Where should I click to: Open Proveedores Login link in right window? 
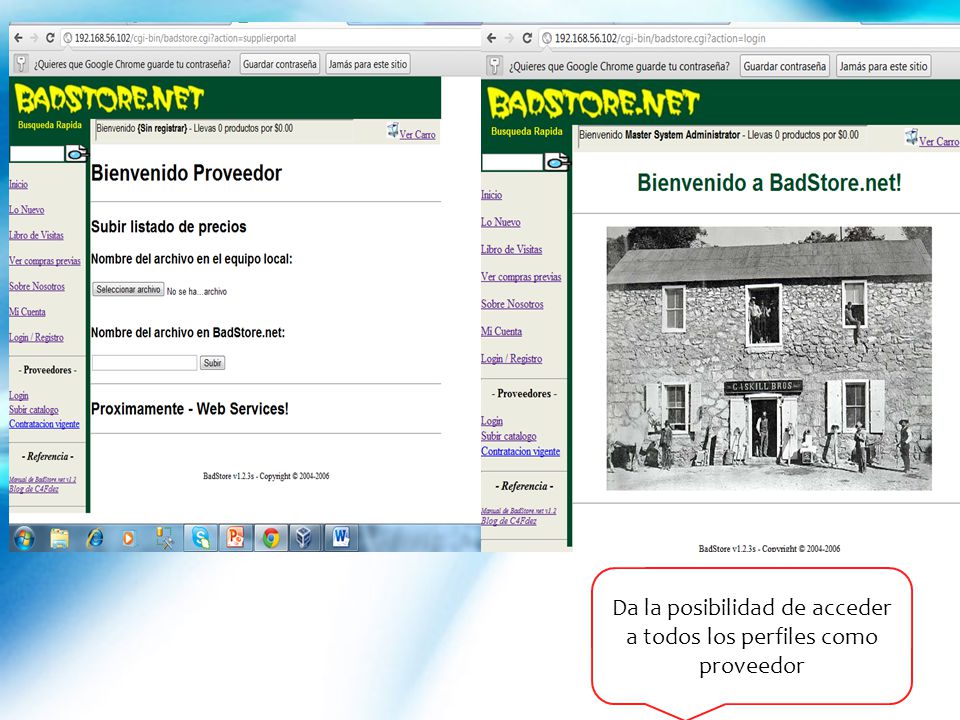[492, 421]
